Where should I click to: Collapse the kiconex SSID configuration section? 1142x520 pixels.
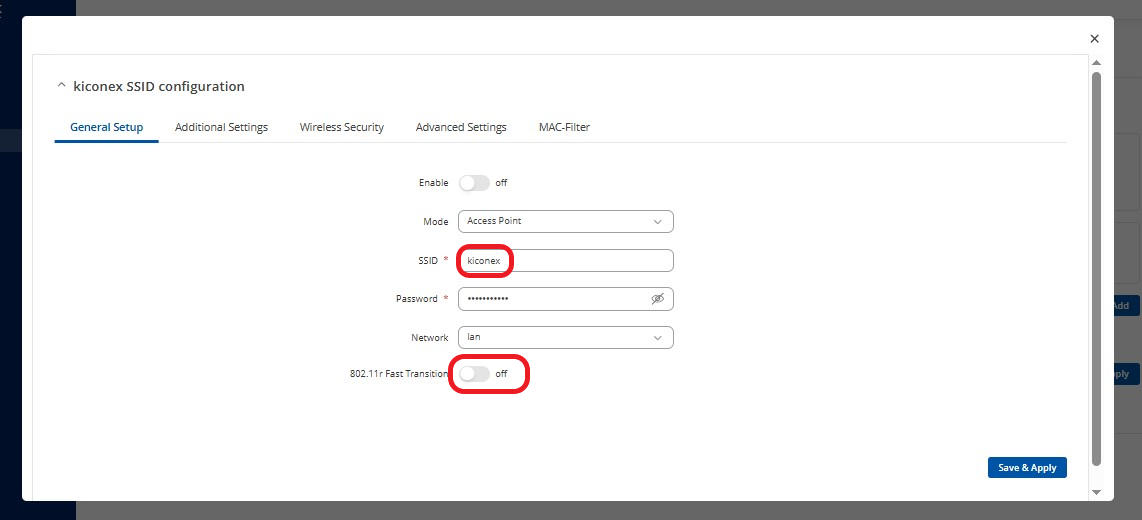tap(62, 87)
